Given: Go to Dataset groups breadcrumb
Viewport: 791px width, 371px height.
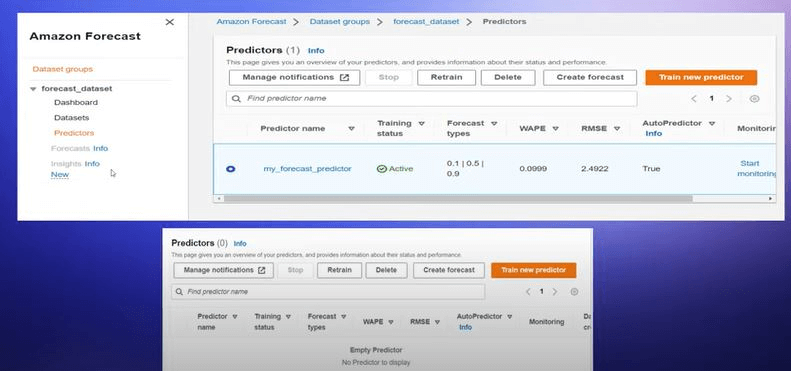Looking at the screenshot, I should click(340, 22).
